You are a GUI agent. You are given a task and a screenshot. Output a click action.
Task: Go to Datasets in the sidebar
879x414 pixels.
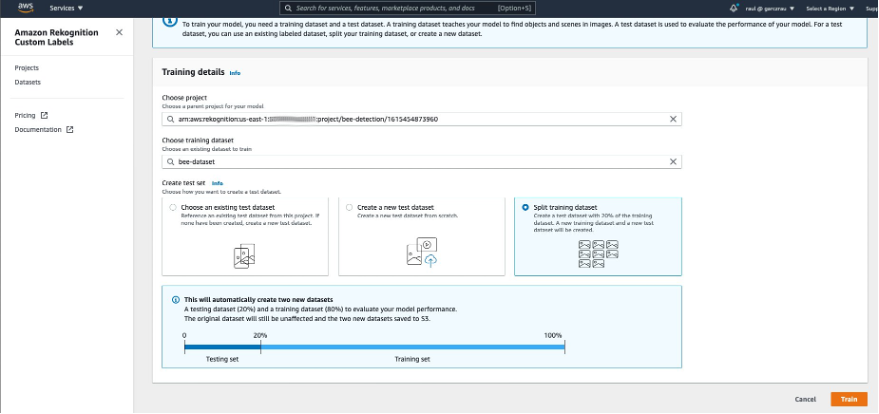[27, 82]
